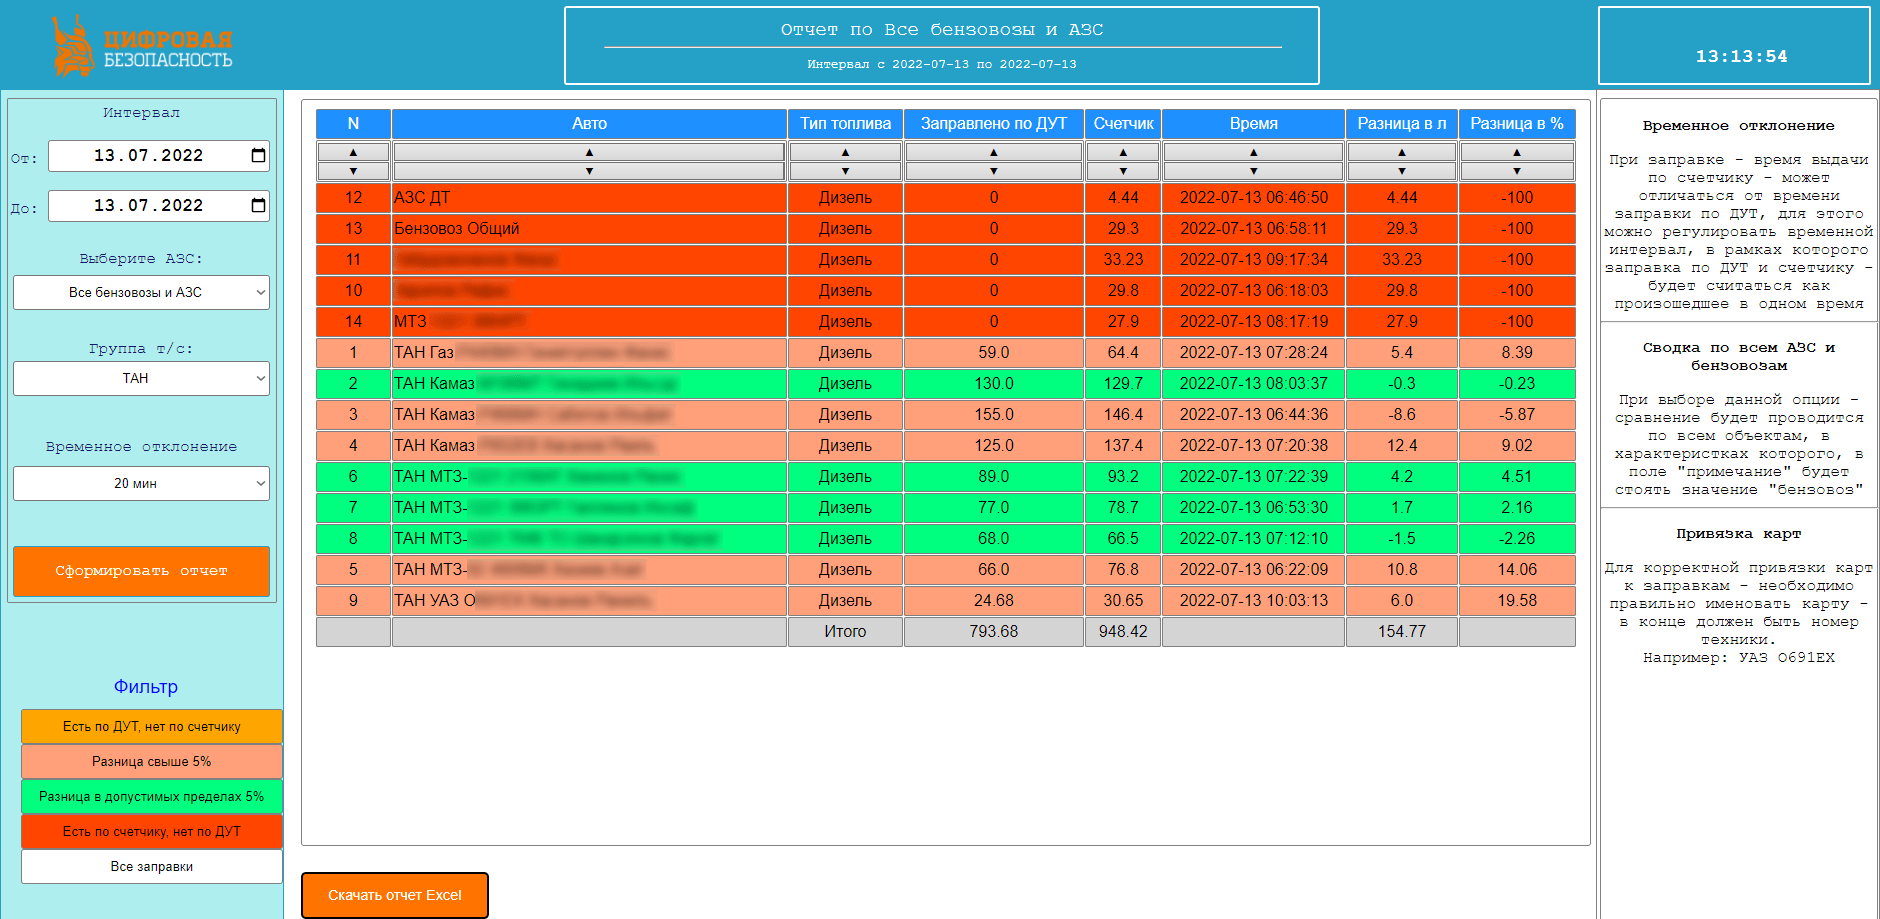Open Временное отклонение 20 мин dropdown
Screen dimensions: 1880x919
coord(141,484)
